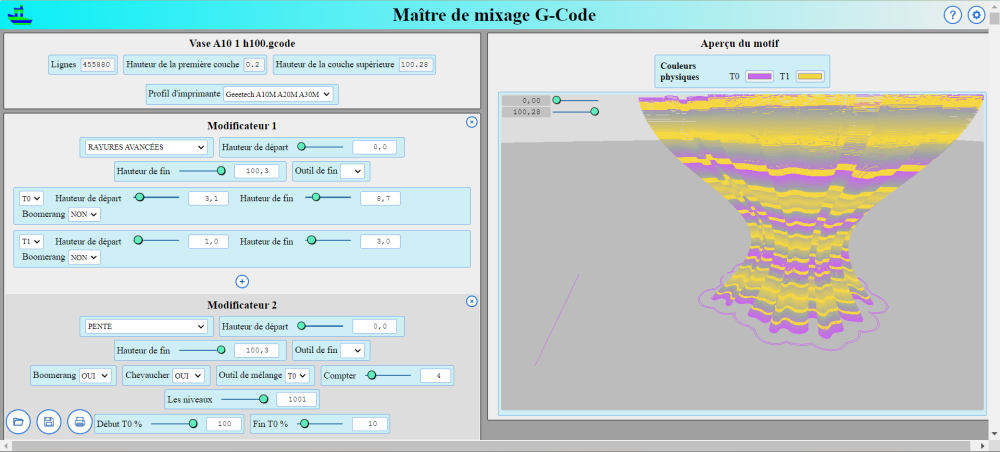This screenshot has height=452, width=1000.
Task: Click the Modificateur 2 Hauteur de fin field 100,3
Action: [254, 351]
